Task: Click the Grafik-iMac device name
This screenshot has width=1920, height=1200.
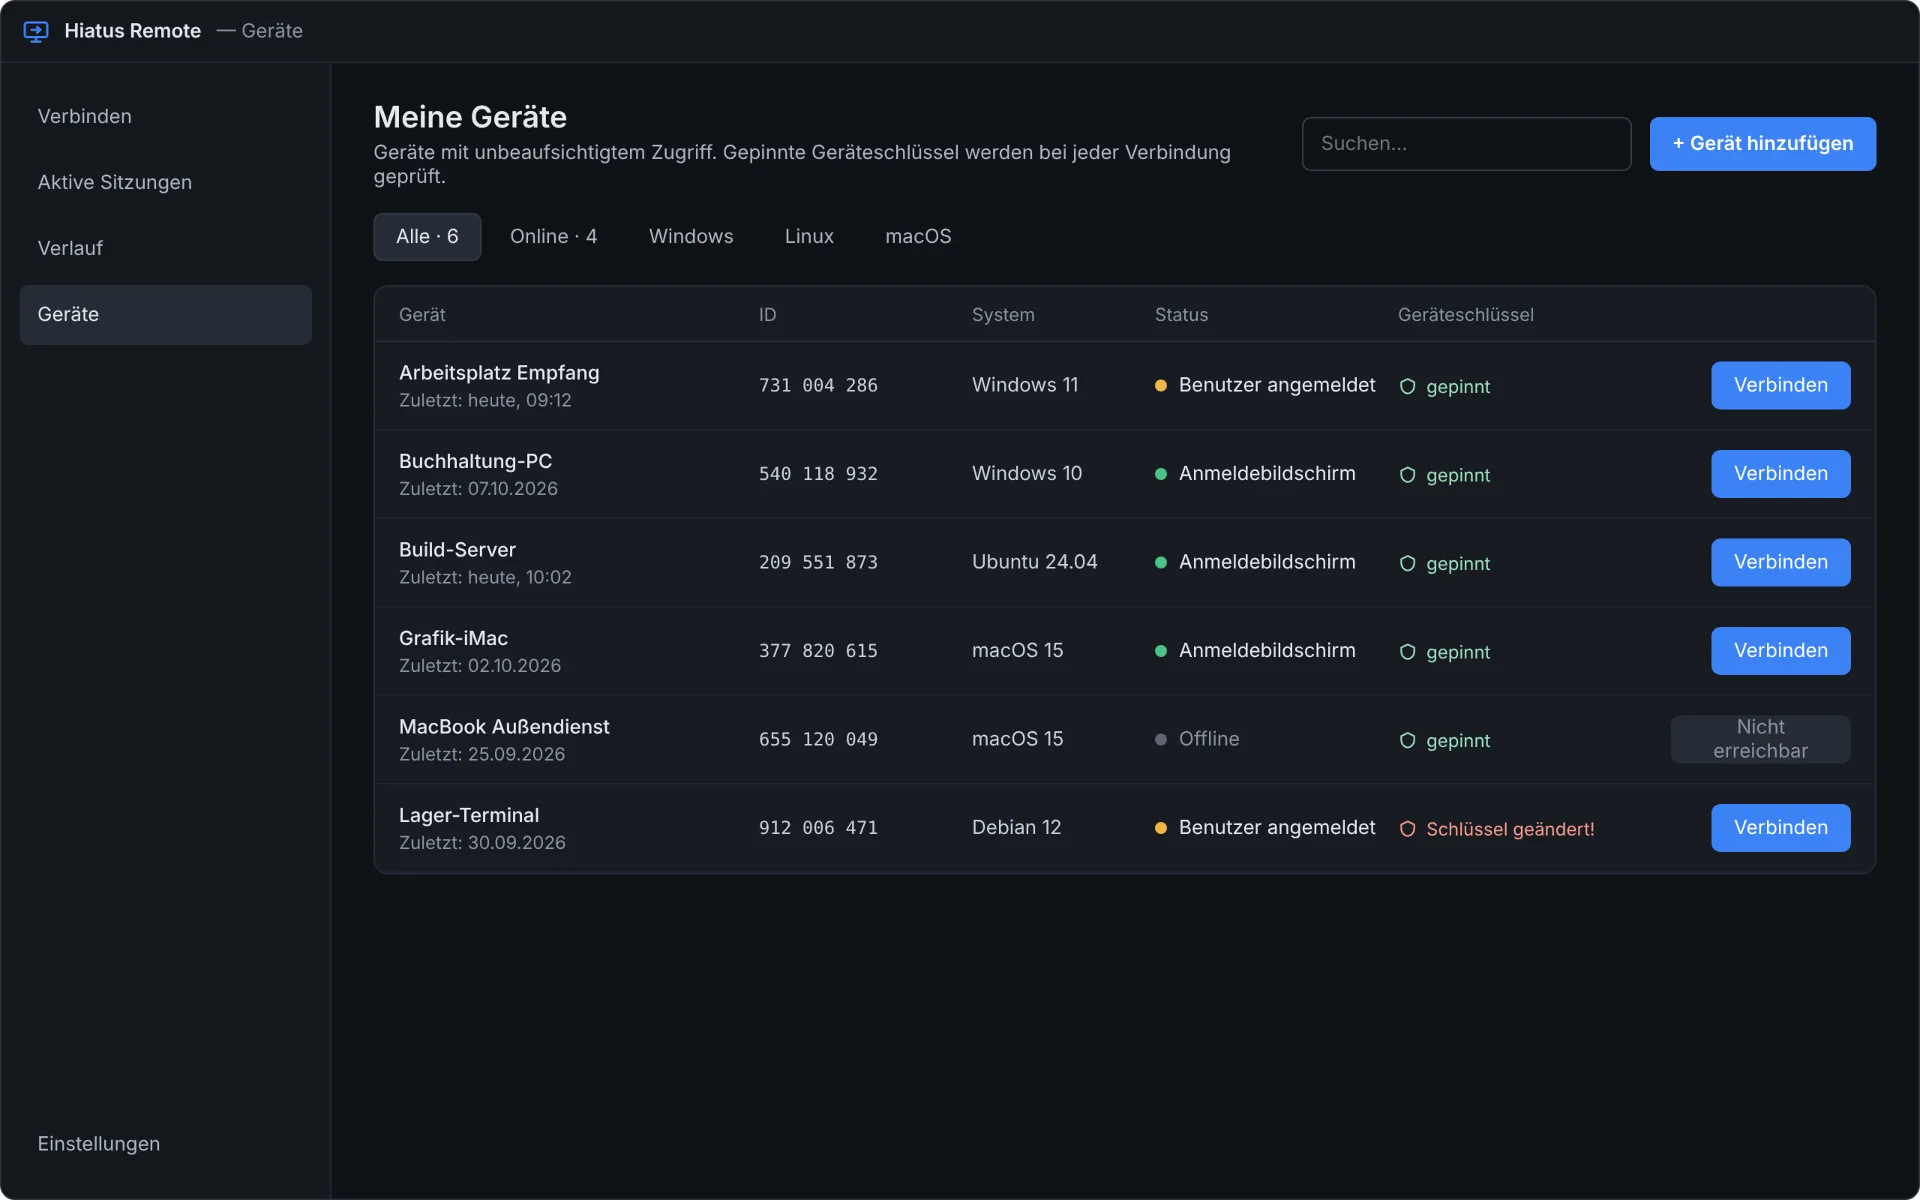Action: (x=453, y=638)
